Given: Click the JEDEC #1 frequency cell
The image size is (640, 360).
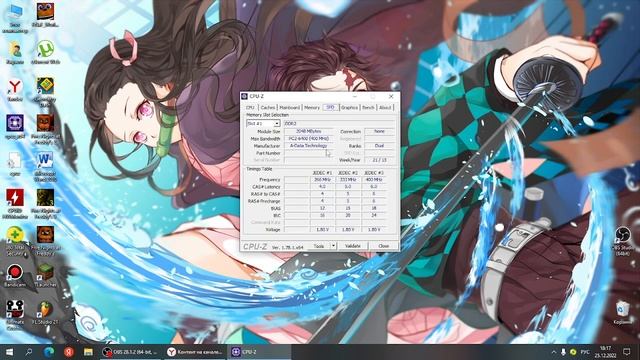Looking at the screenshot, I should [x=322, y=180].
